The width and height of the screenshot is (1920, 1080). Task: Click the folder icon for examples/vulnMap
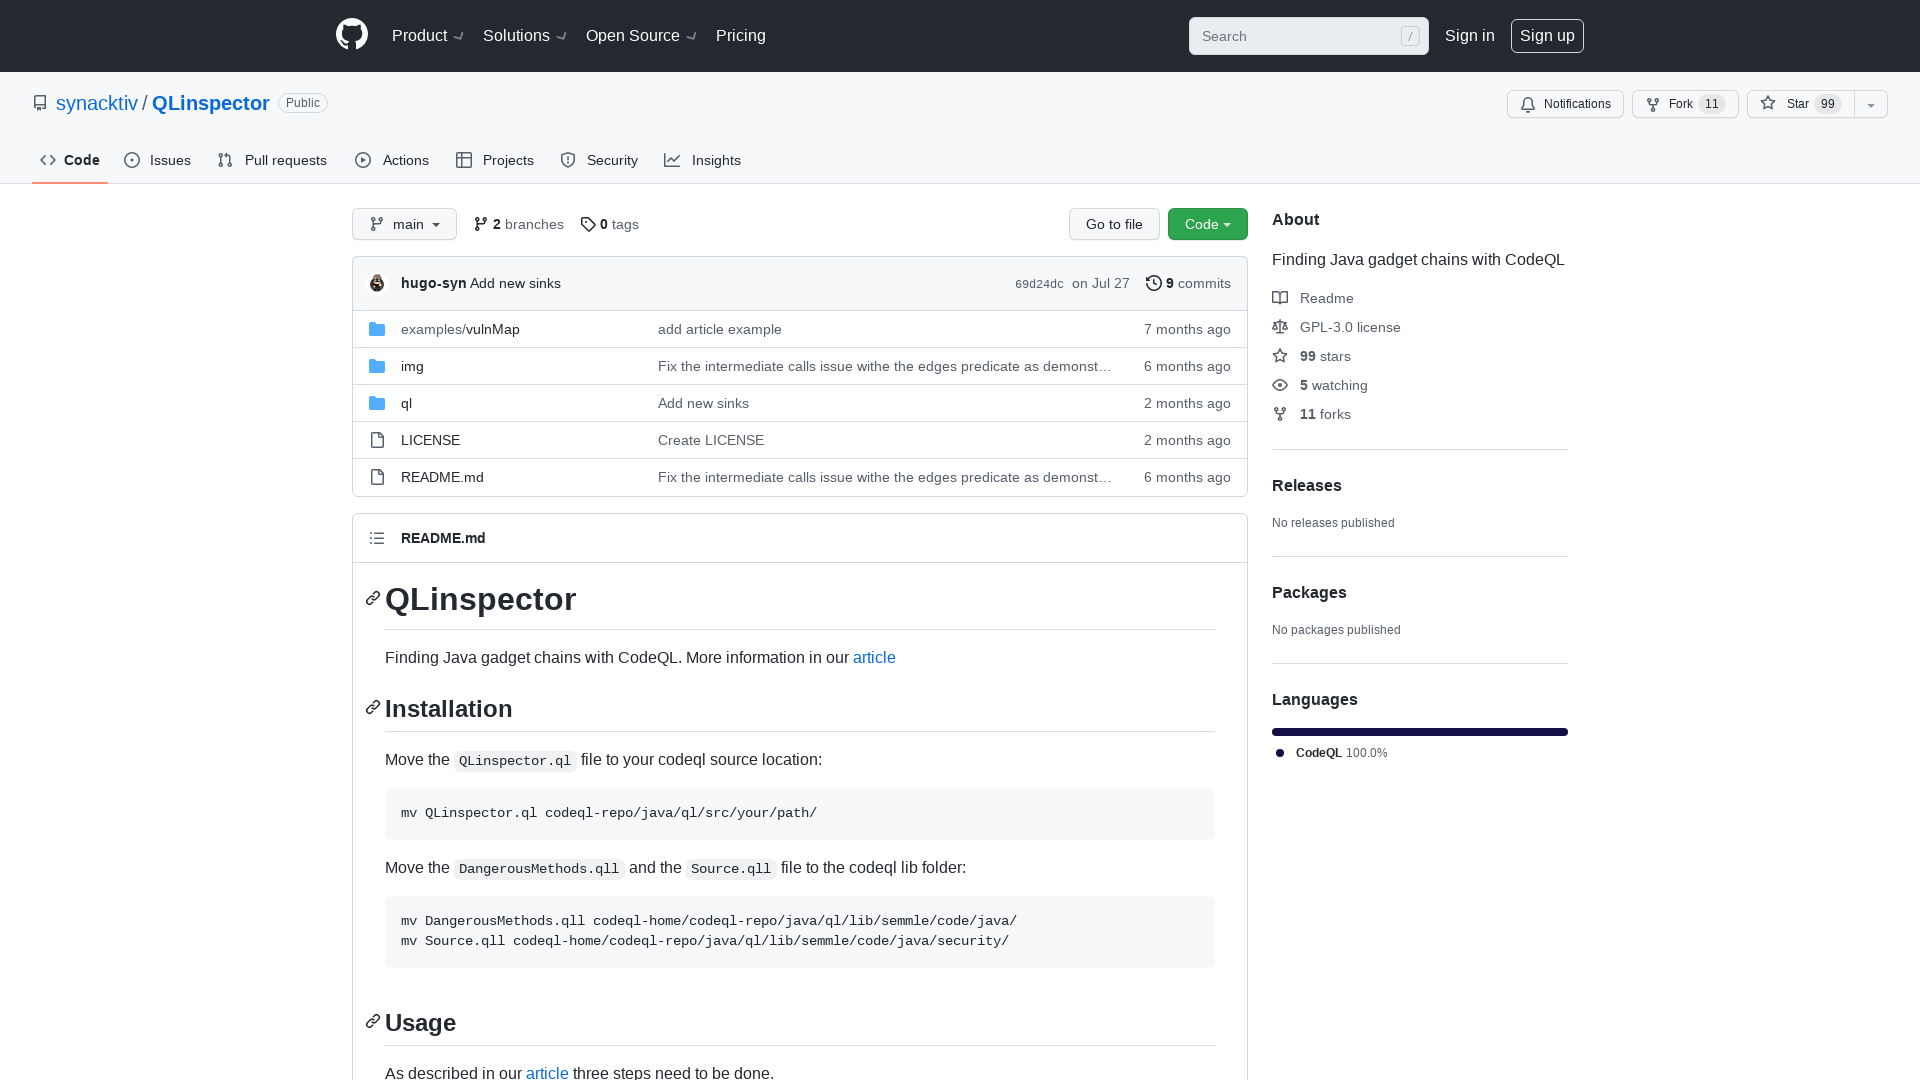point(377,329)
